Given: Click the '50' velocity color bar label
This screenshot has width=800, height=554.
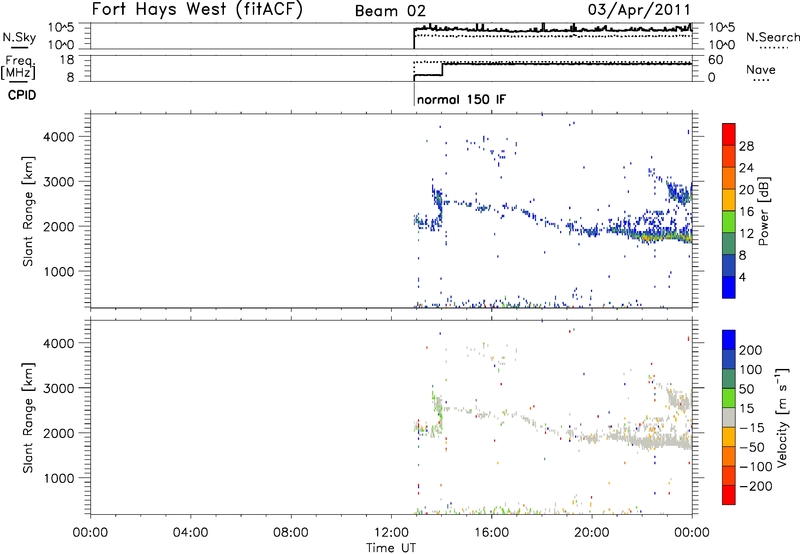Looking at the screenshot, I should [746, 389].
